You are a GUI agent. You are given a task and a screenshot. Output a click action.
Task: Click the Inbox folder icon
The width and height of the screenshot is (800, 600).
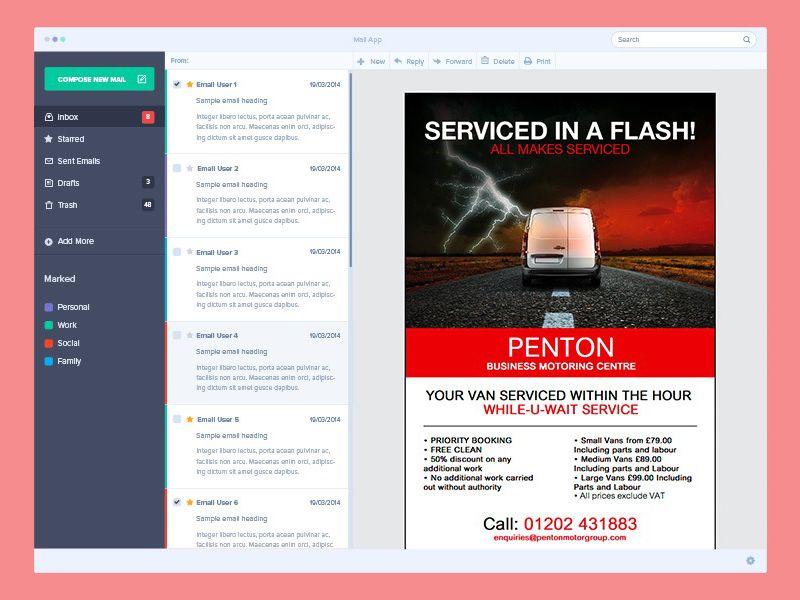pos(49,117)
